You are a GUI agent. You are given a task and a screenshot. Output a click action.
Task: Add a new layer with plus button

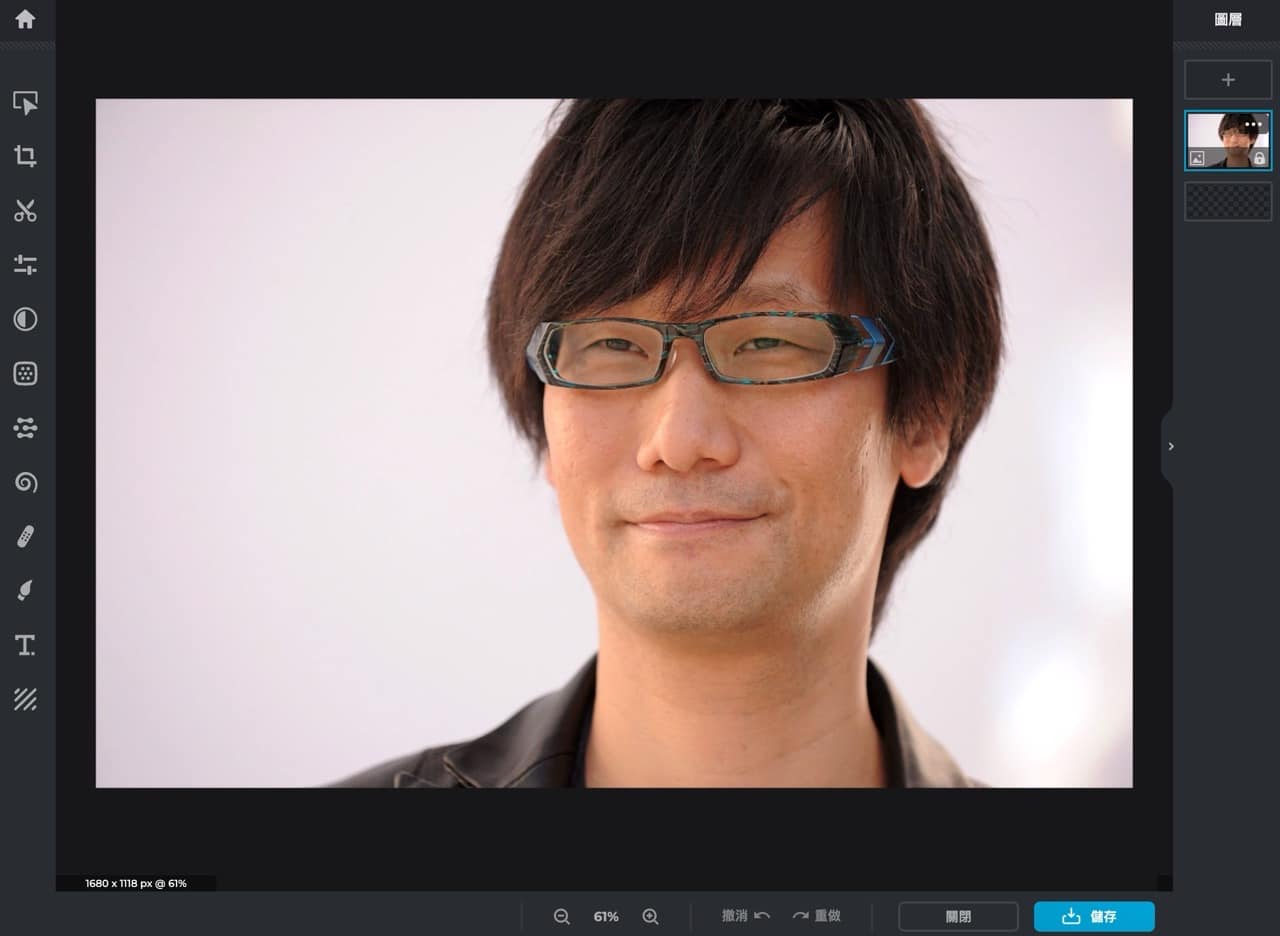click(1228, 80)
